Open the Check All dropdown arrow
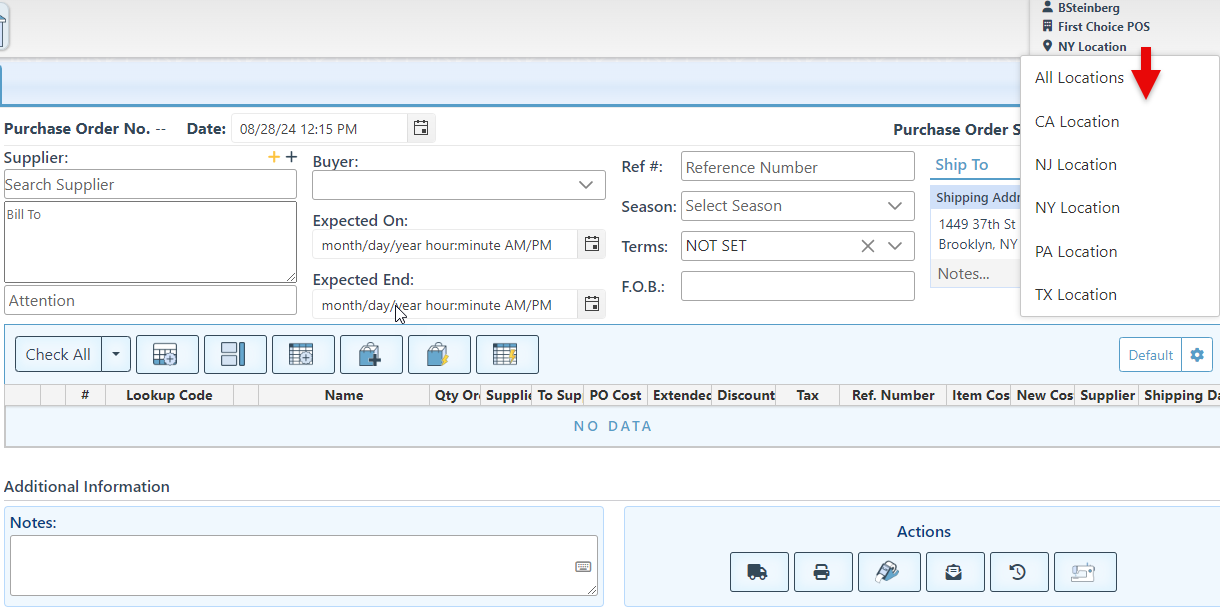Image resolution: width=1220 pixels, height=611 pixels. point(117,354)
